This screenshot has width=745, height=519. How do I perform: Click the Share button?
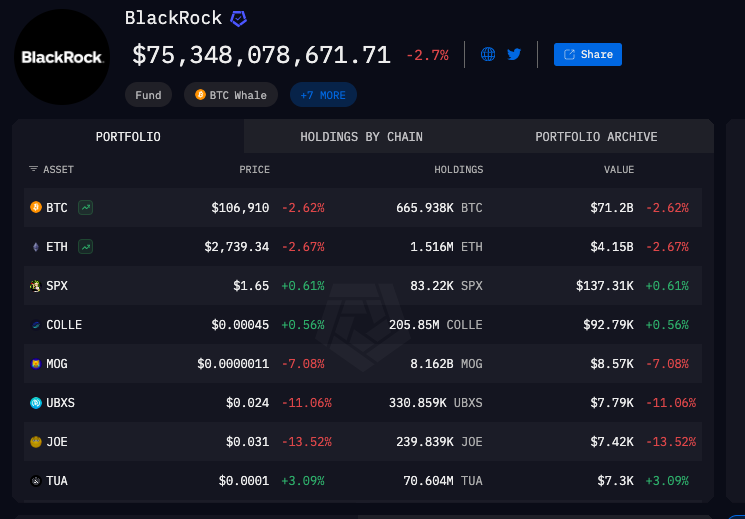click(588, 54)
